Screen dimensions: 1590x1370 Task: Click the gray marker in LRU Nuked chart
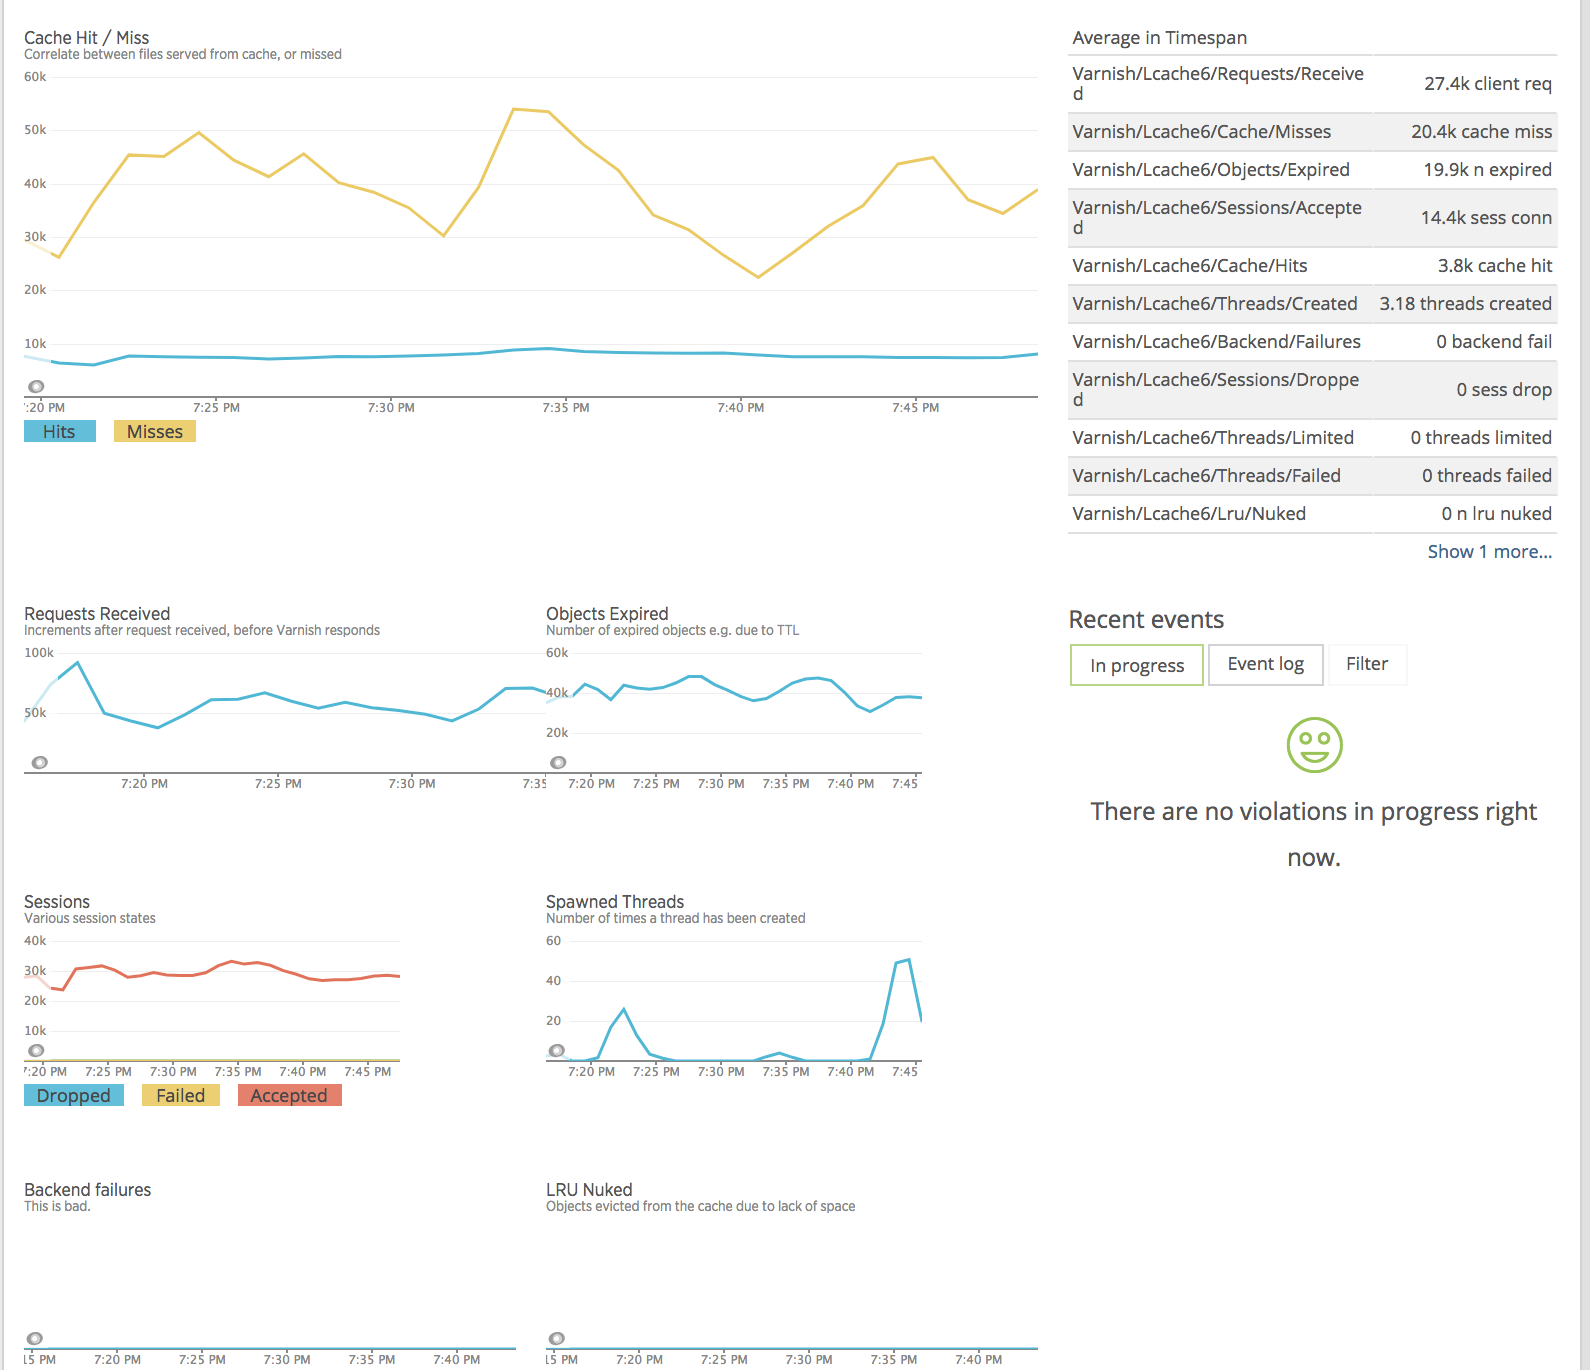pyautogui.click(x=557, y=1339)
